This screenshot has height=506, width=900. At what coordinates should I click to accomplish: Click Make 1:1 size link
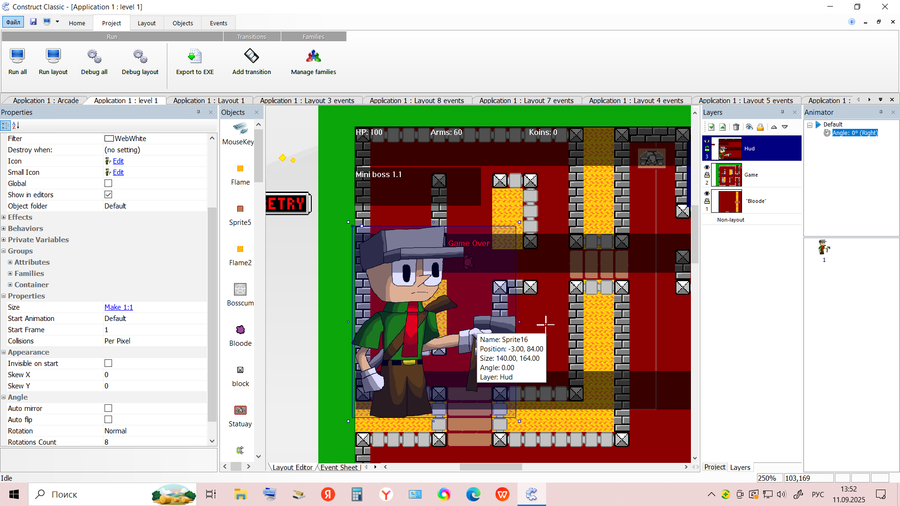coord(119,307)
